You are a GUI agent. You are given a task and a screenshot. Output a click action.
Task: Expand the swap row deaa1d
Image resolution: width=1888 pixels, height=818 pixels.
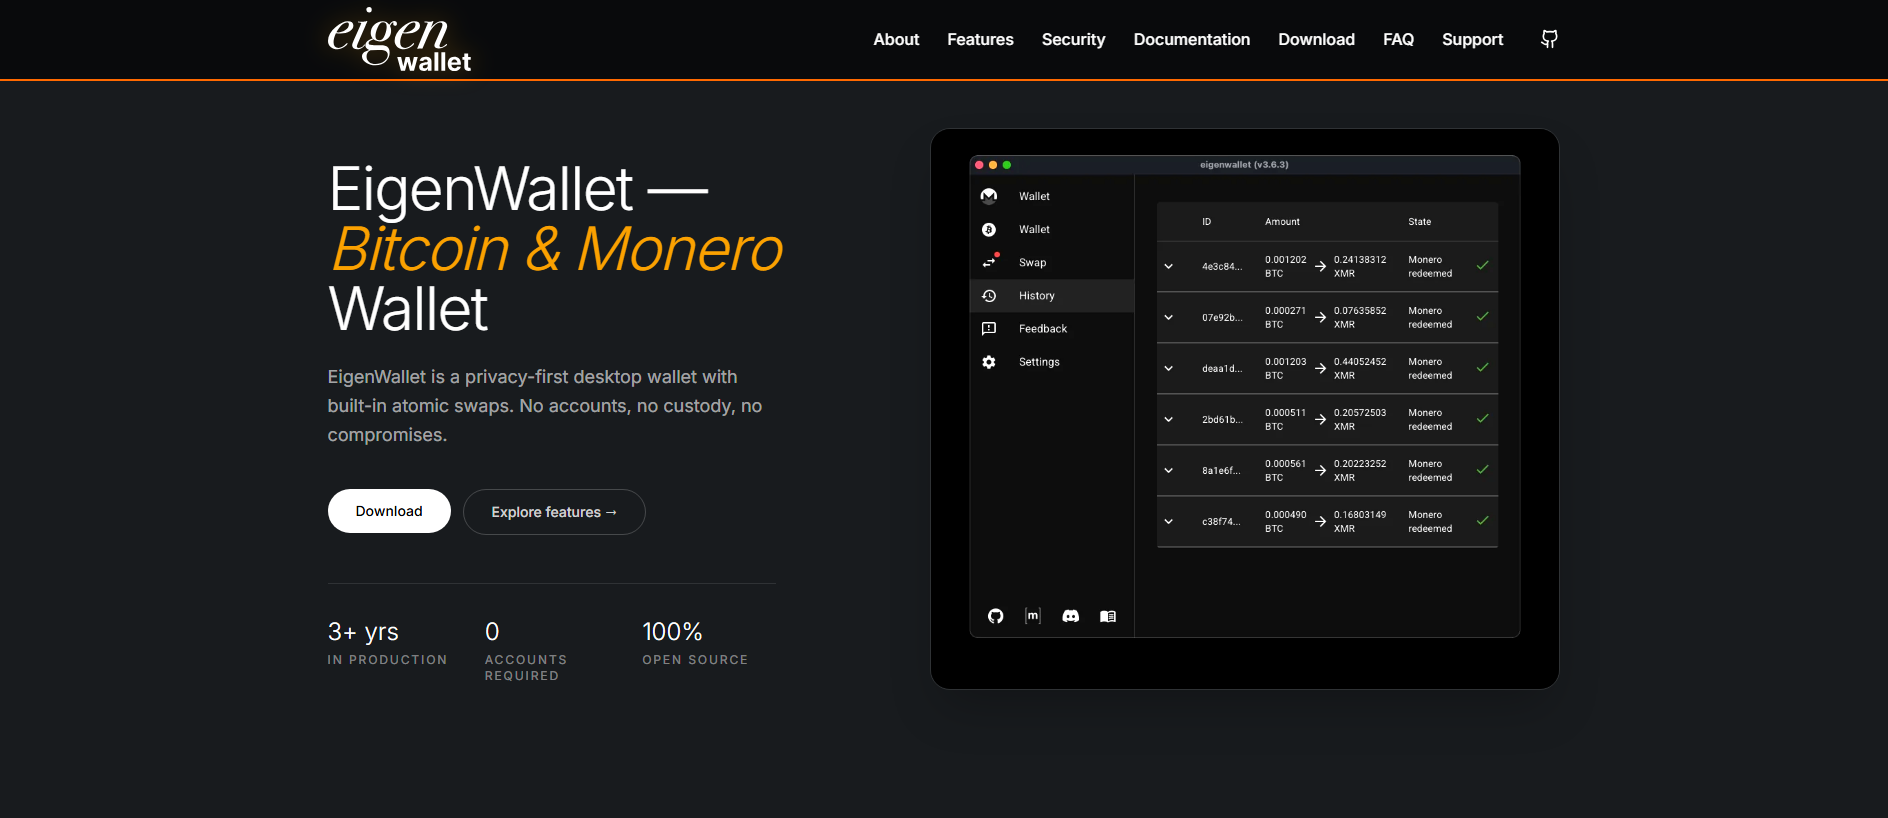click(x=1169, y=368)
